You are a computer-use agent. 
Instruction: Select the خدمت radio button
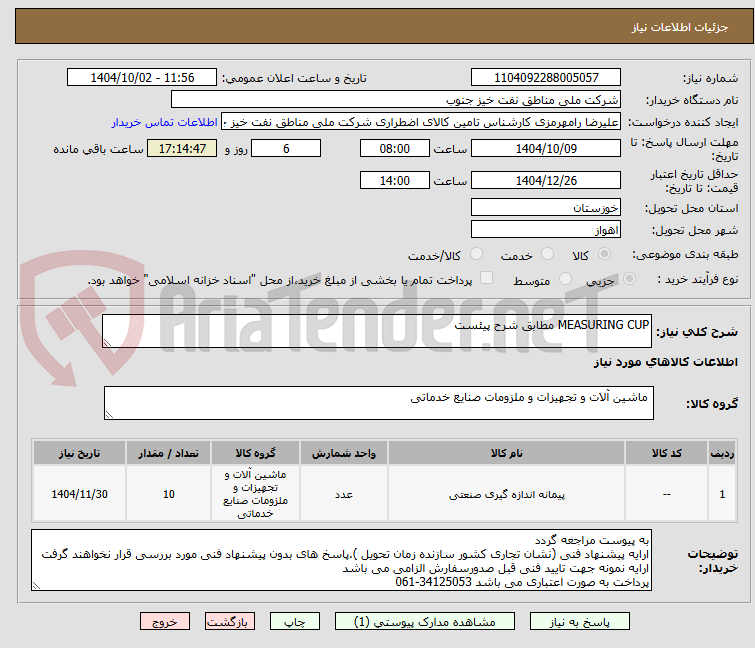(547, 254)
